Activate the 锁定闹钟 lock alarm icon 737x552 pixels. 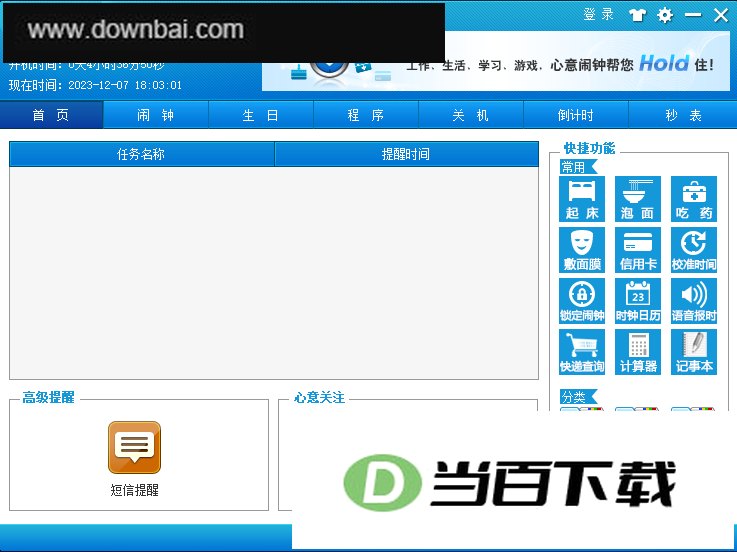click(x=582, y=301)
